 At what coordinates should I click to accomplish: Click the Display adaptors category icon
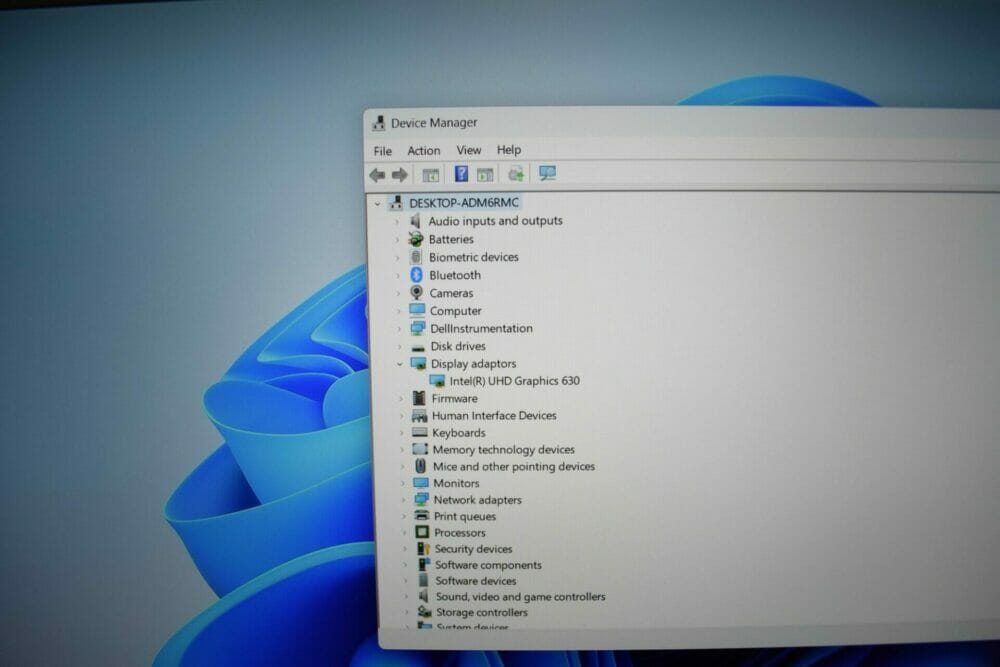pos(418,363)
